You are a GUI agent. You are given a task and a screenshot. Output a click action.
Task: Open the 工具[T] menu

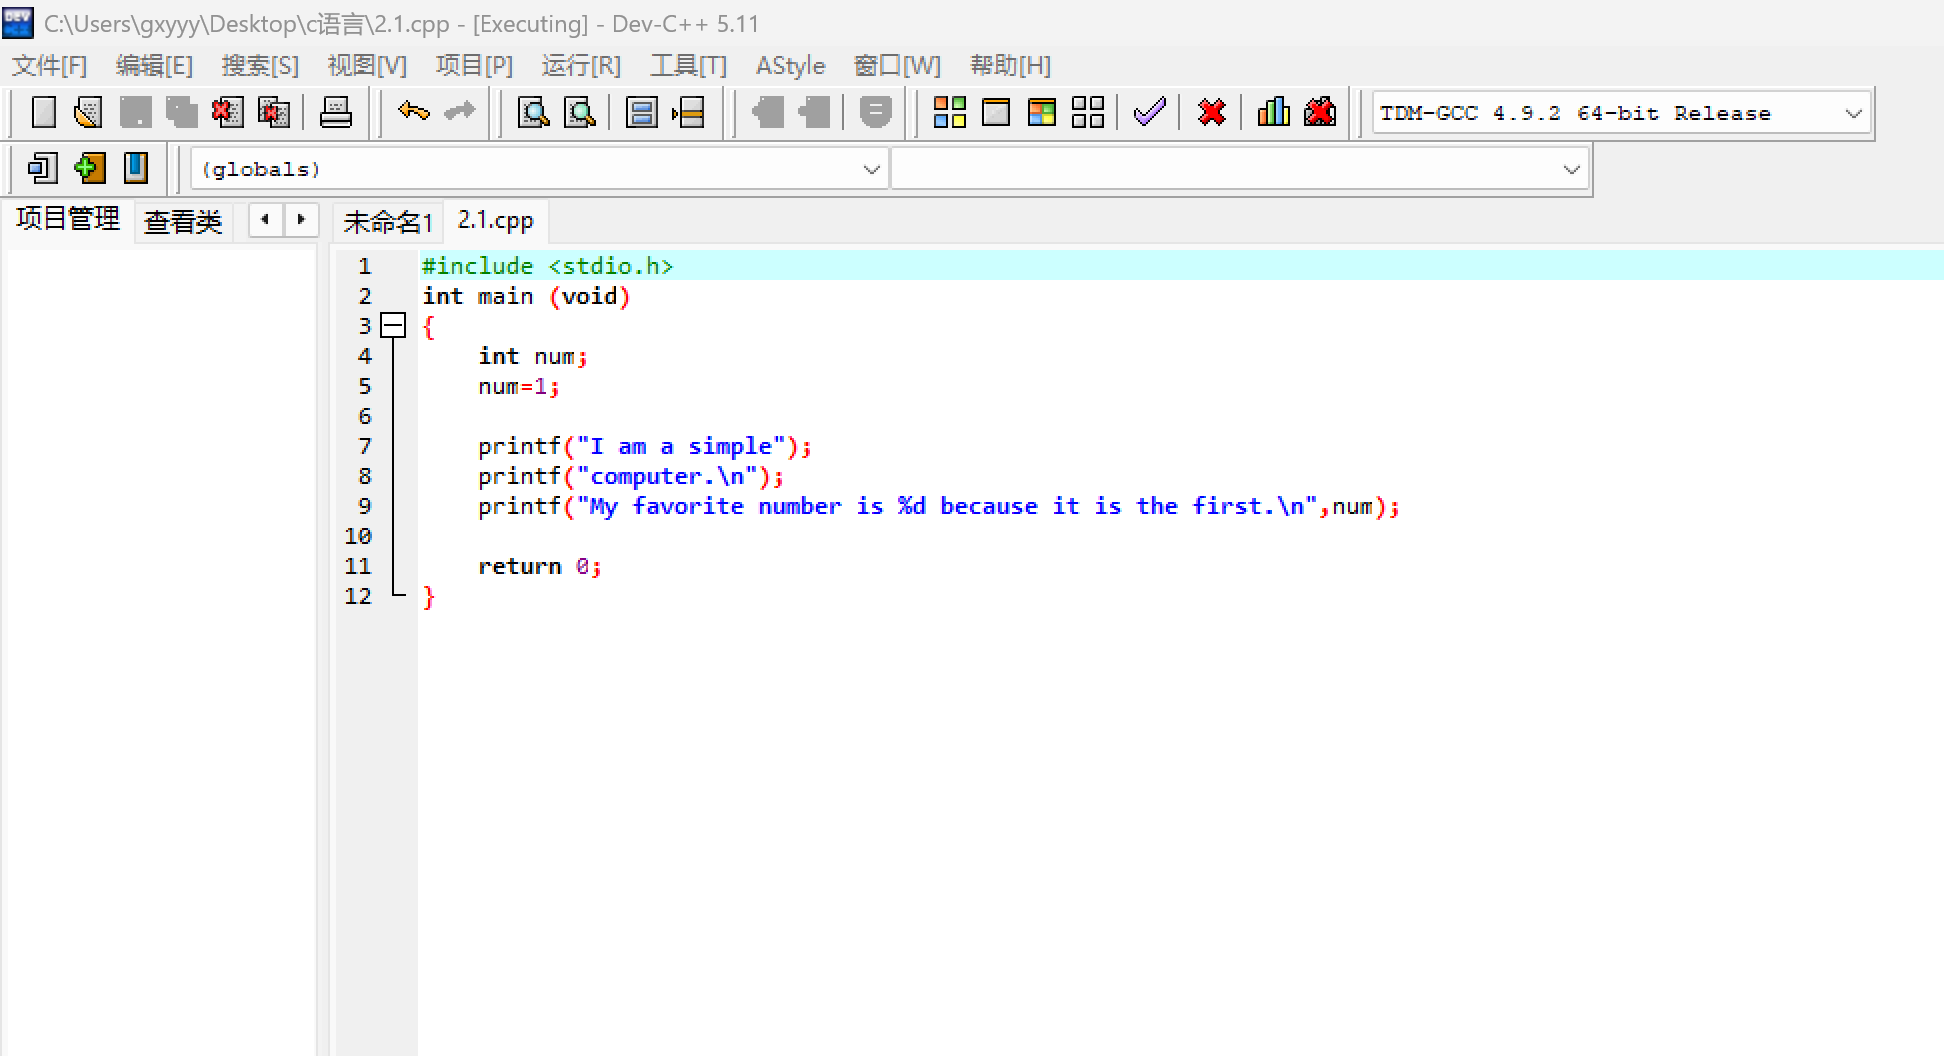pyautogui.click(x=688, y=66)
